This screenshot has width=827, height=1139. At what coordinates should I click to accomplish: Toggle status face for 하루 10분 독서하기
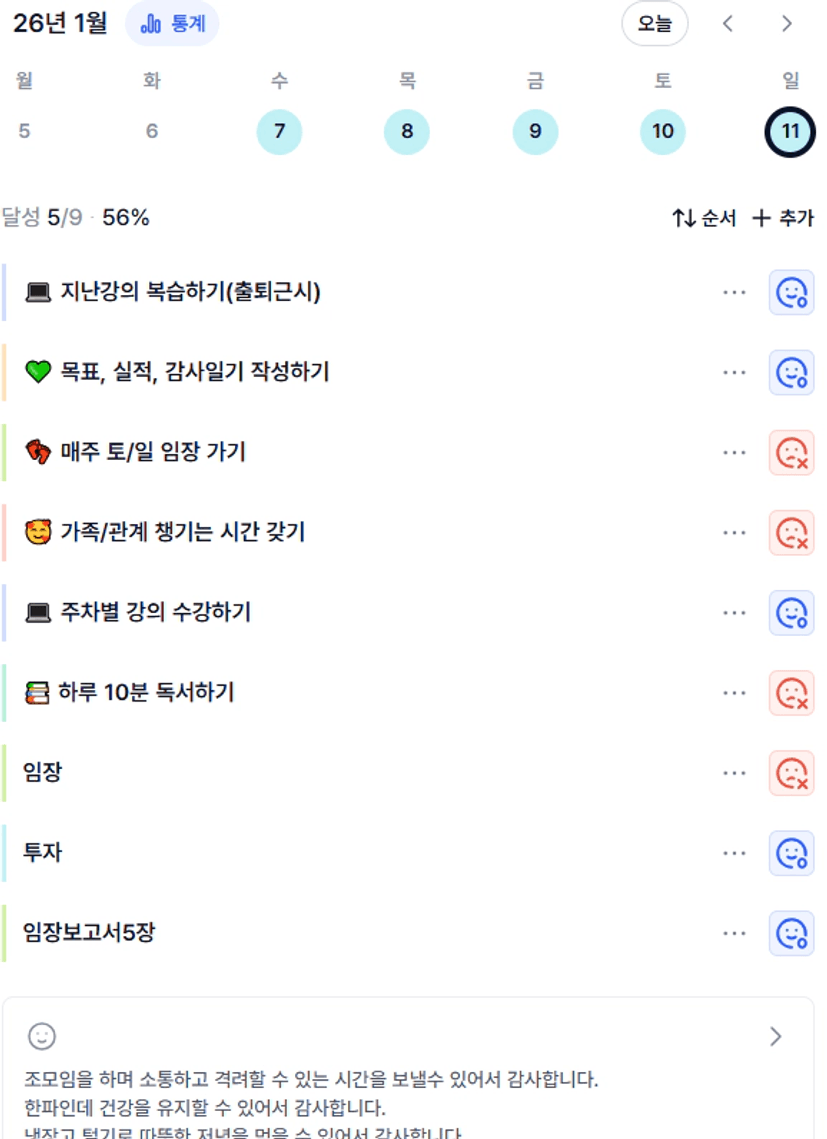point(791,693)
